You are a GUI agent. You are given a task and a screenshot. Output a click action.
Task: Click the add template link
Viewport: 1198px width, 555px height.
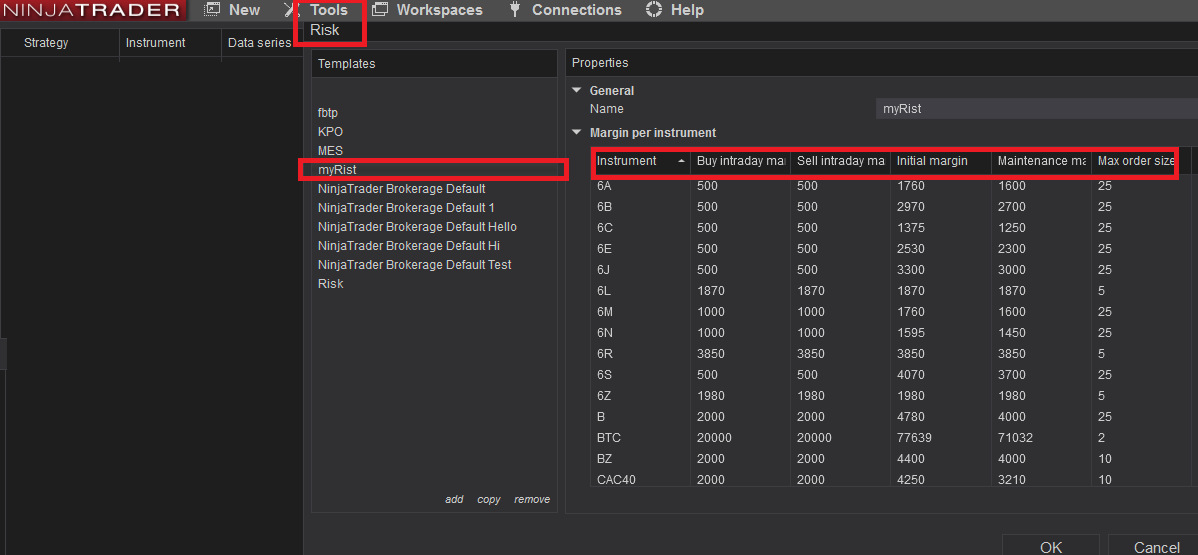[454, 500]
